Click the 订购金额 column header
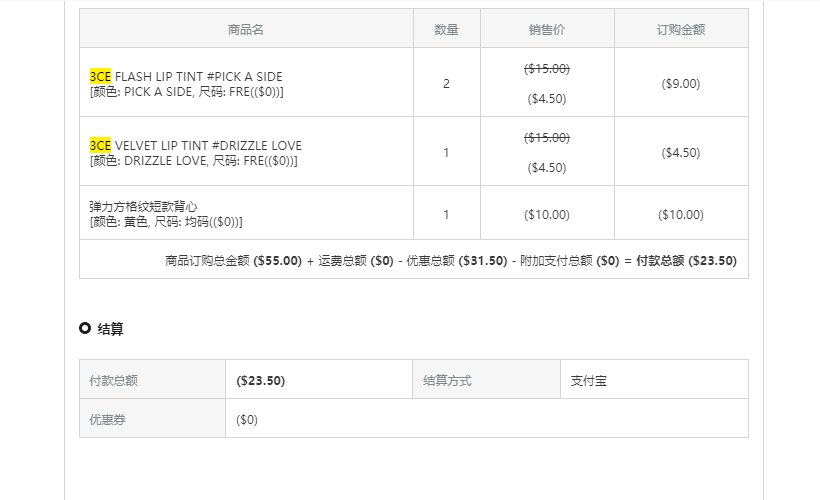Viewport: 820px width, 500px height. point(681,29)
